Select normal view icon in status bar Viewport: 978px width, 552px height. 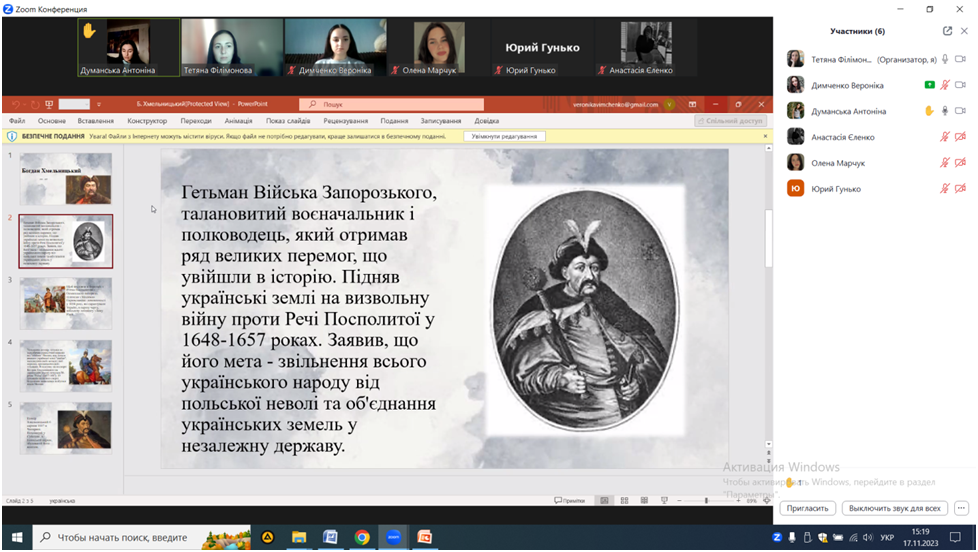[604, 500]
